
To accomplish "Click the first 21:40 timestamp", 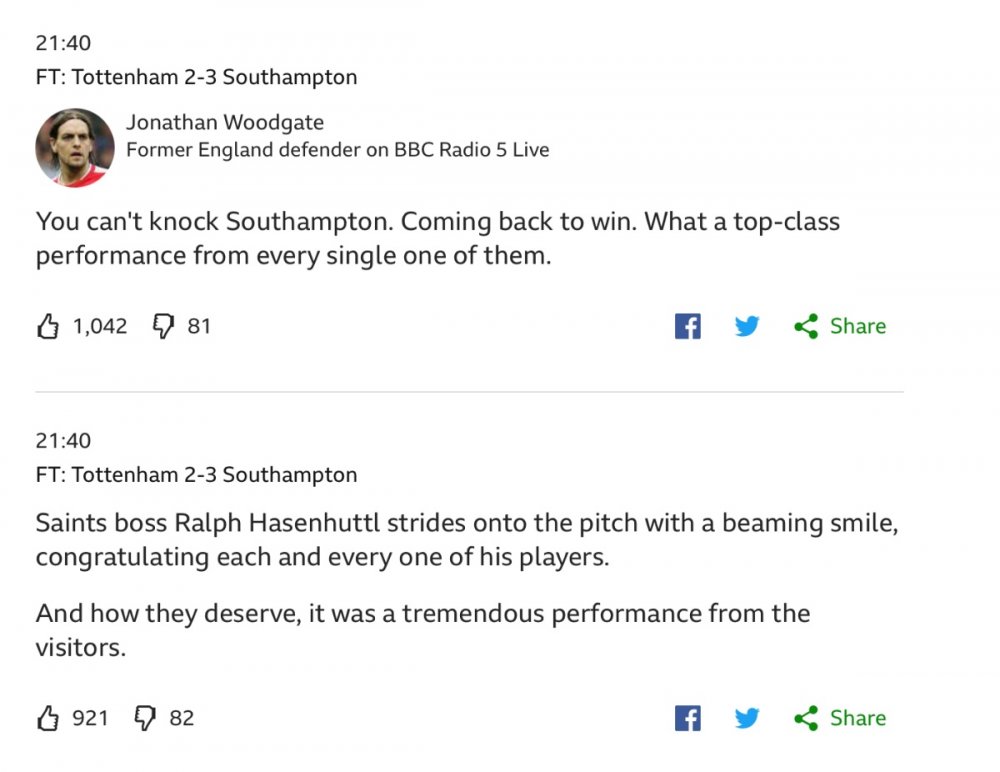I will tap(63, 44).
